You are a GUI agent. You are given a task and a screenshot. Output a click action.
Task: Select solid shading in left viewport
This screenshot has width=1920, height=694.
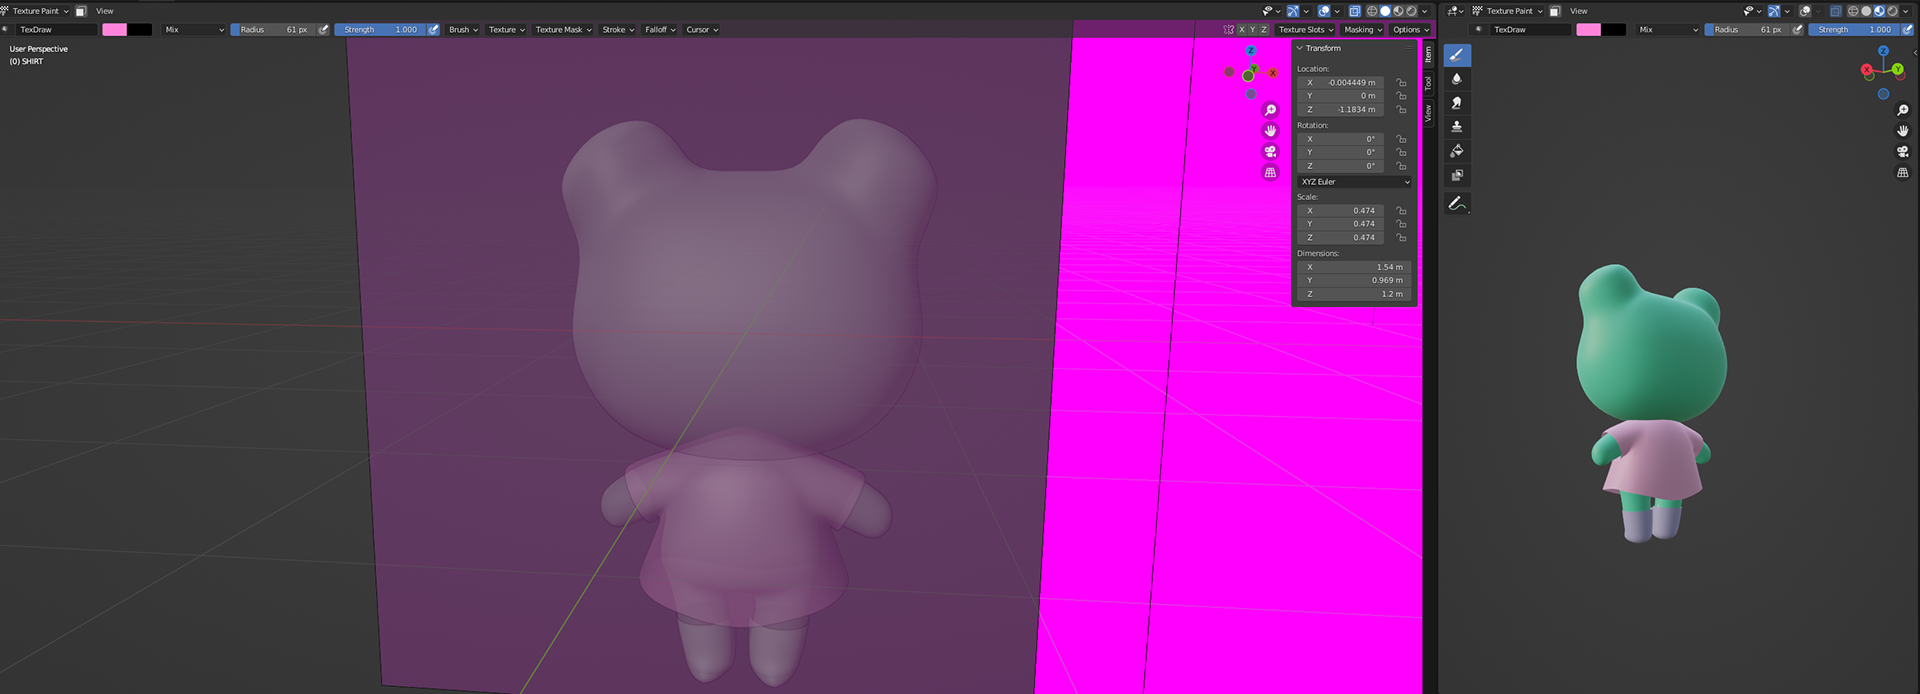(x=1385, y=11)
